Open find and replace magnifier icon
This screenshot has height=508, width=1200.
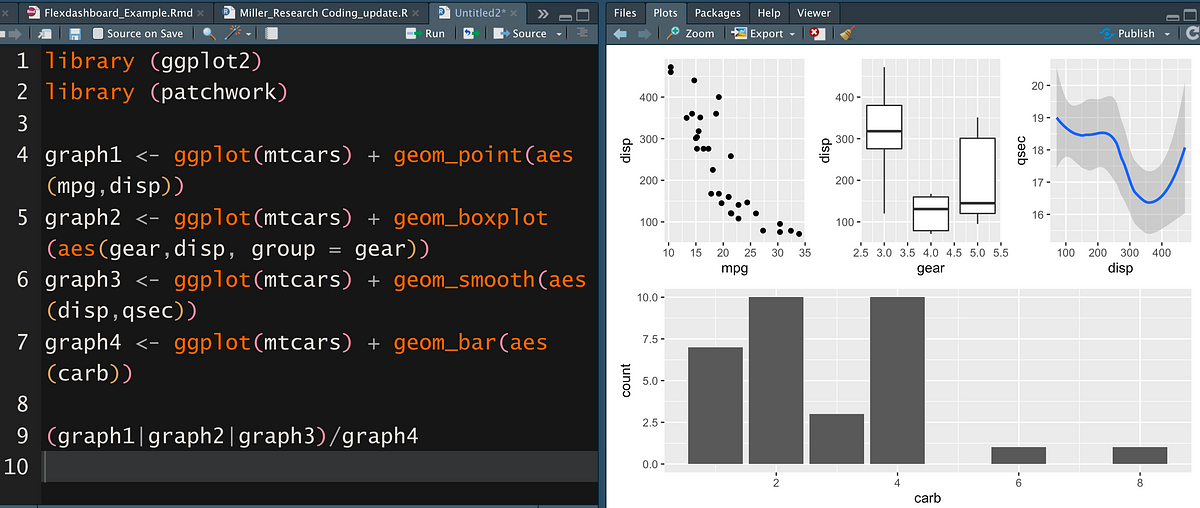(x=209, y=33)
